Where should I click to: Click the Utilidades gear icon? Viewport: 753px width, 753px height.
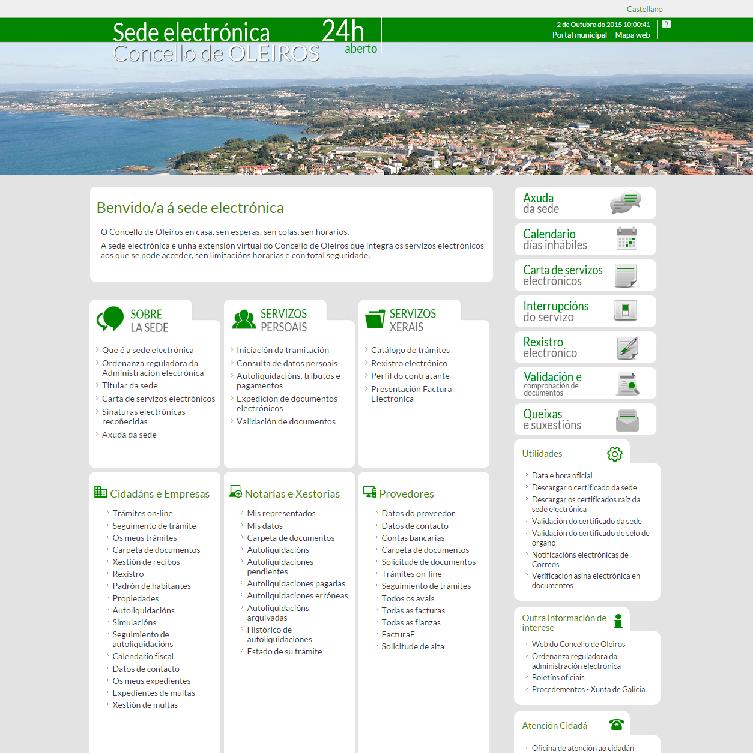(x=614, y=454)
